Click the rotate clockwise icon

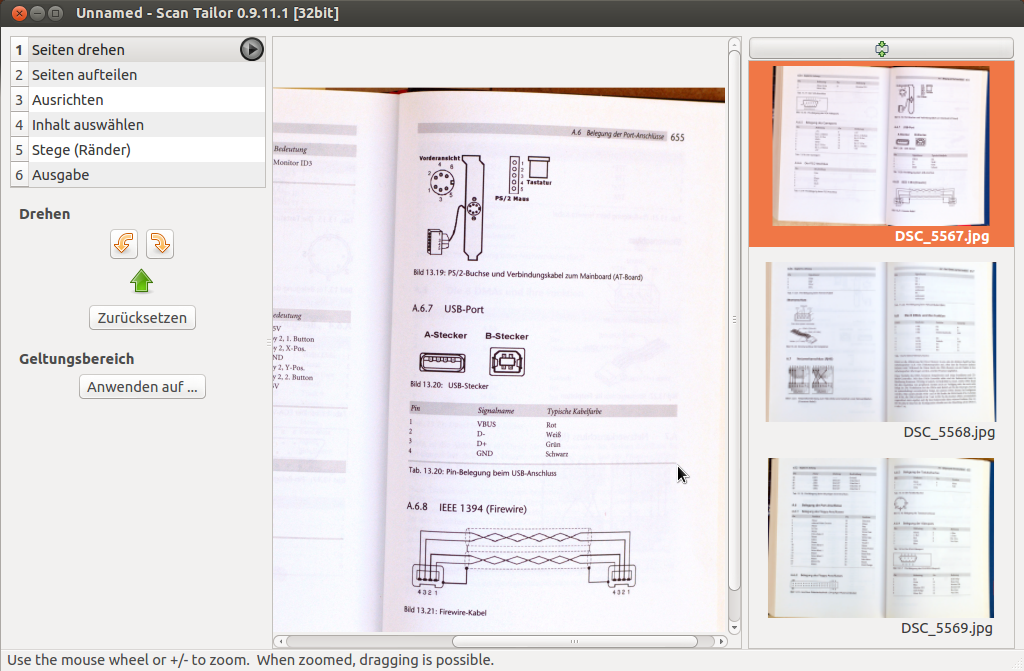[160, 243]
